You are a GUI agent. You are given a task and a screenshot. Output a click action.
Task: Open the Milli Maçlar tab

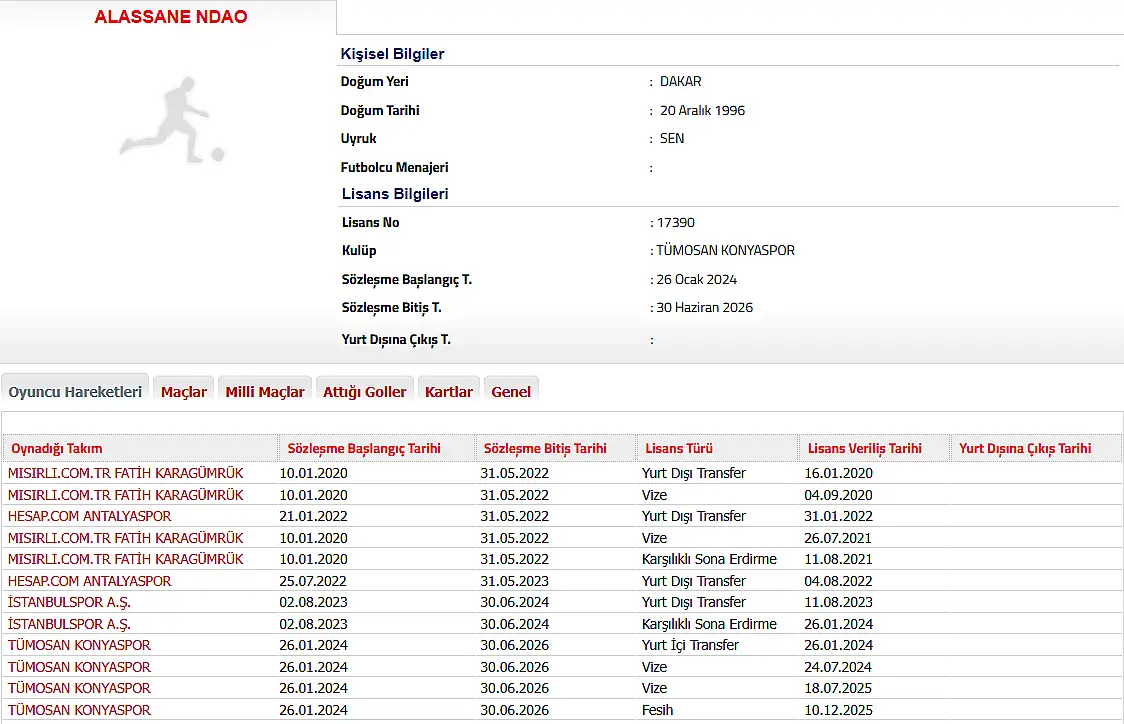[265, 392]
